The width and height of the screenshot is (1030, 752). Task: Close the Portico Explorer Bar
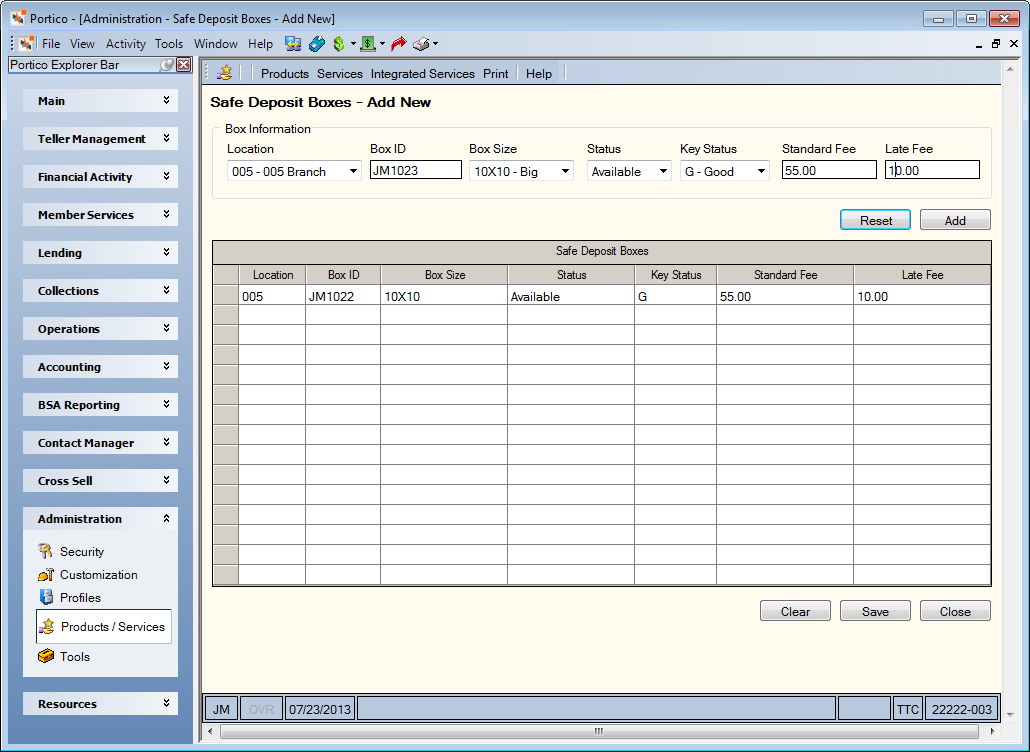click(184, 64)
